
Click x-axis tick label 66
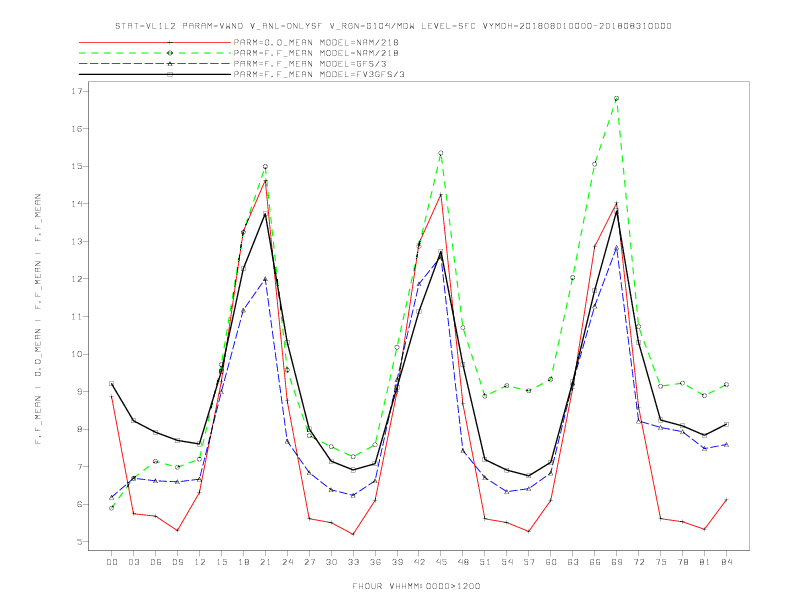click(595, 562)
